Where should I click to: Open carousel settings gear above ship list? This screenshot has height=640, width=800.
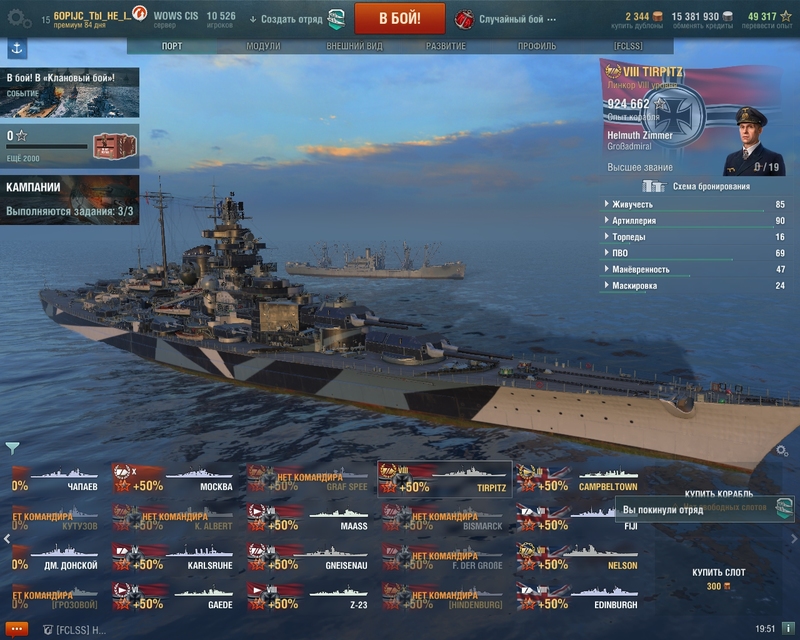[x=782, y=450]
